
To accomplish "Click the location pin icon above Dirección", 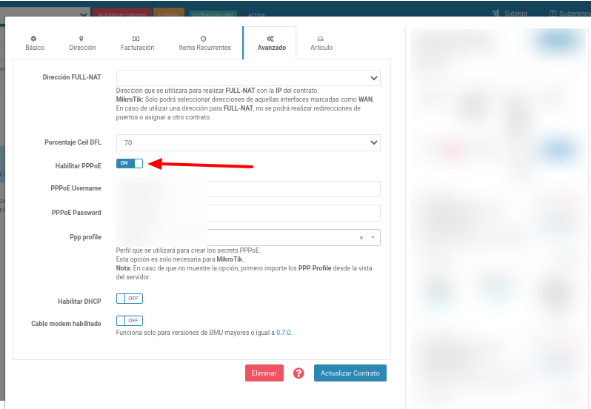I will click(x=81, y=38).
